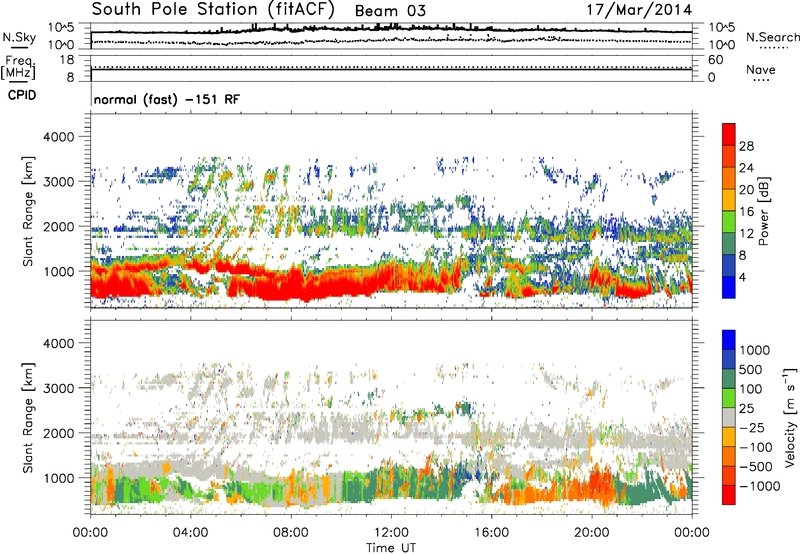The image size is (800, 554).
Task: Select the "Freq. [MHz]" axis label
Action: point(18,68)
